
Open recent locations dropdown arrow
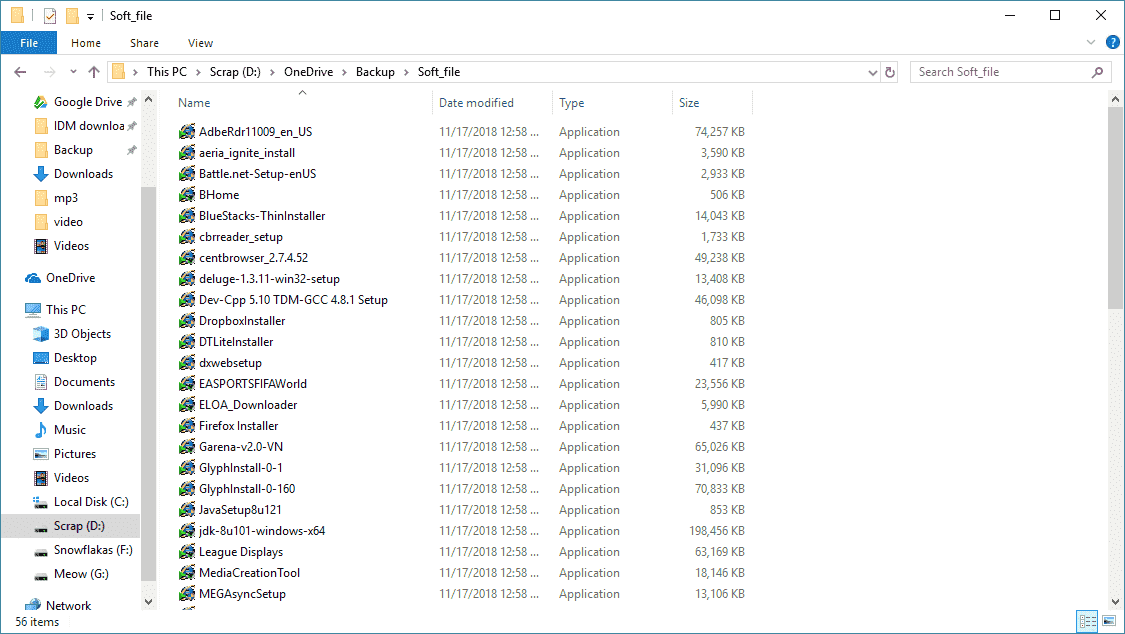tap(73, 72)
